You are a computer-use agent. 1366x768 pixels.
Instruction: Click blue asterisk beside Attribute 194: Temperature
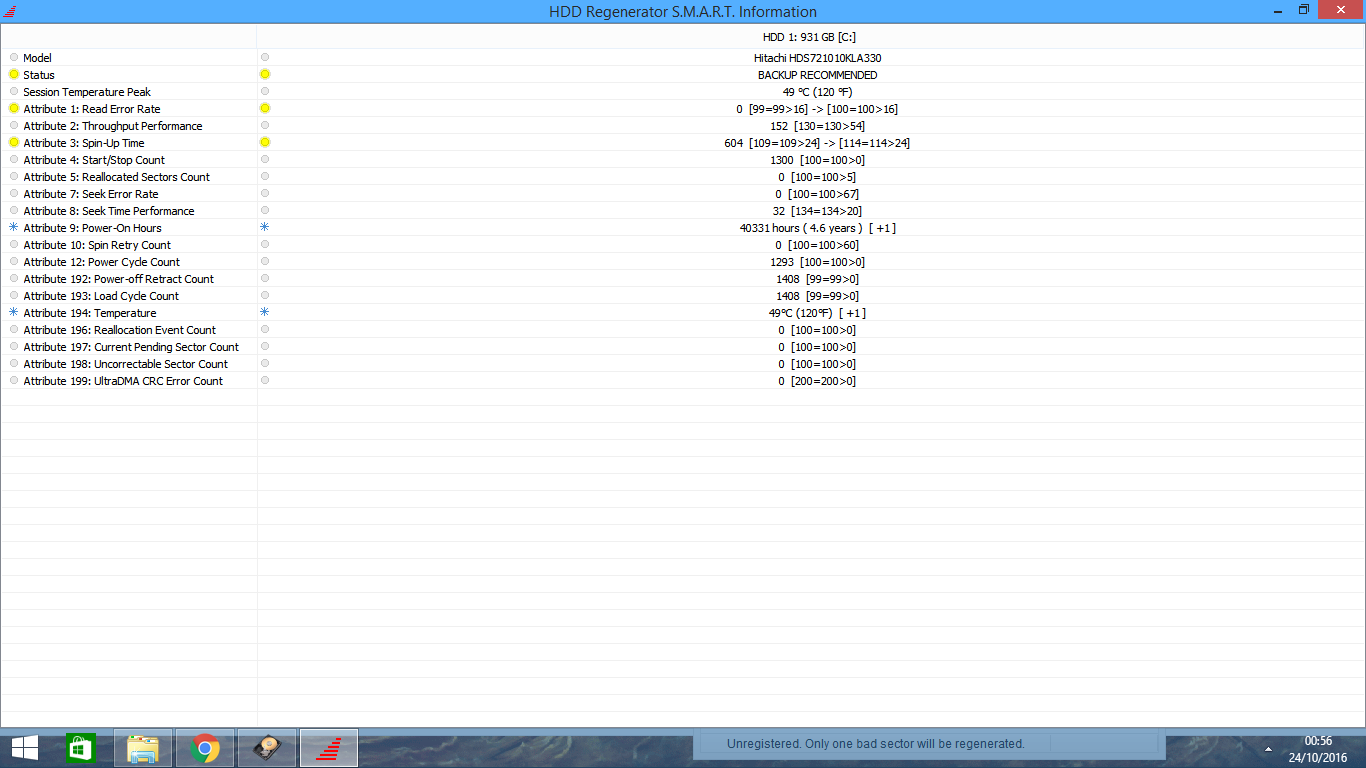(x=14, y=313)
